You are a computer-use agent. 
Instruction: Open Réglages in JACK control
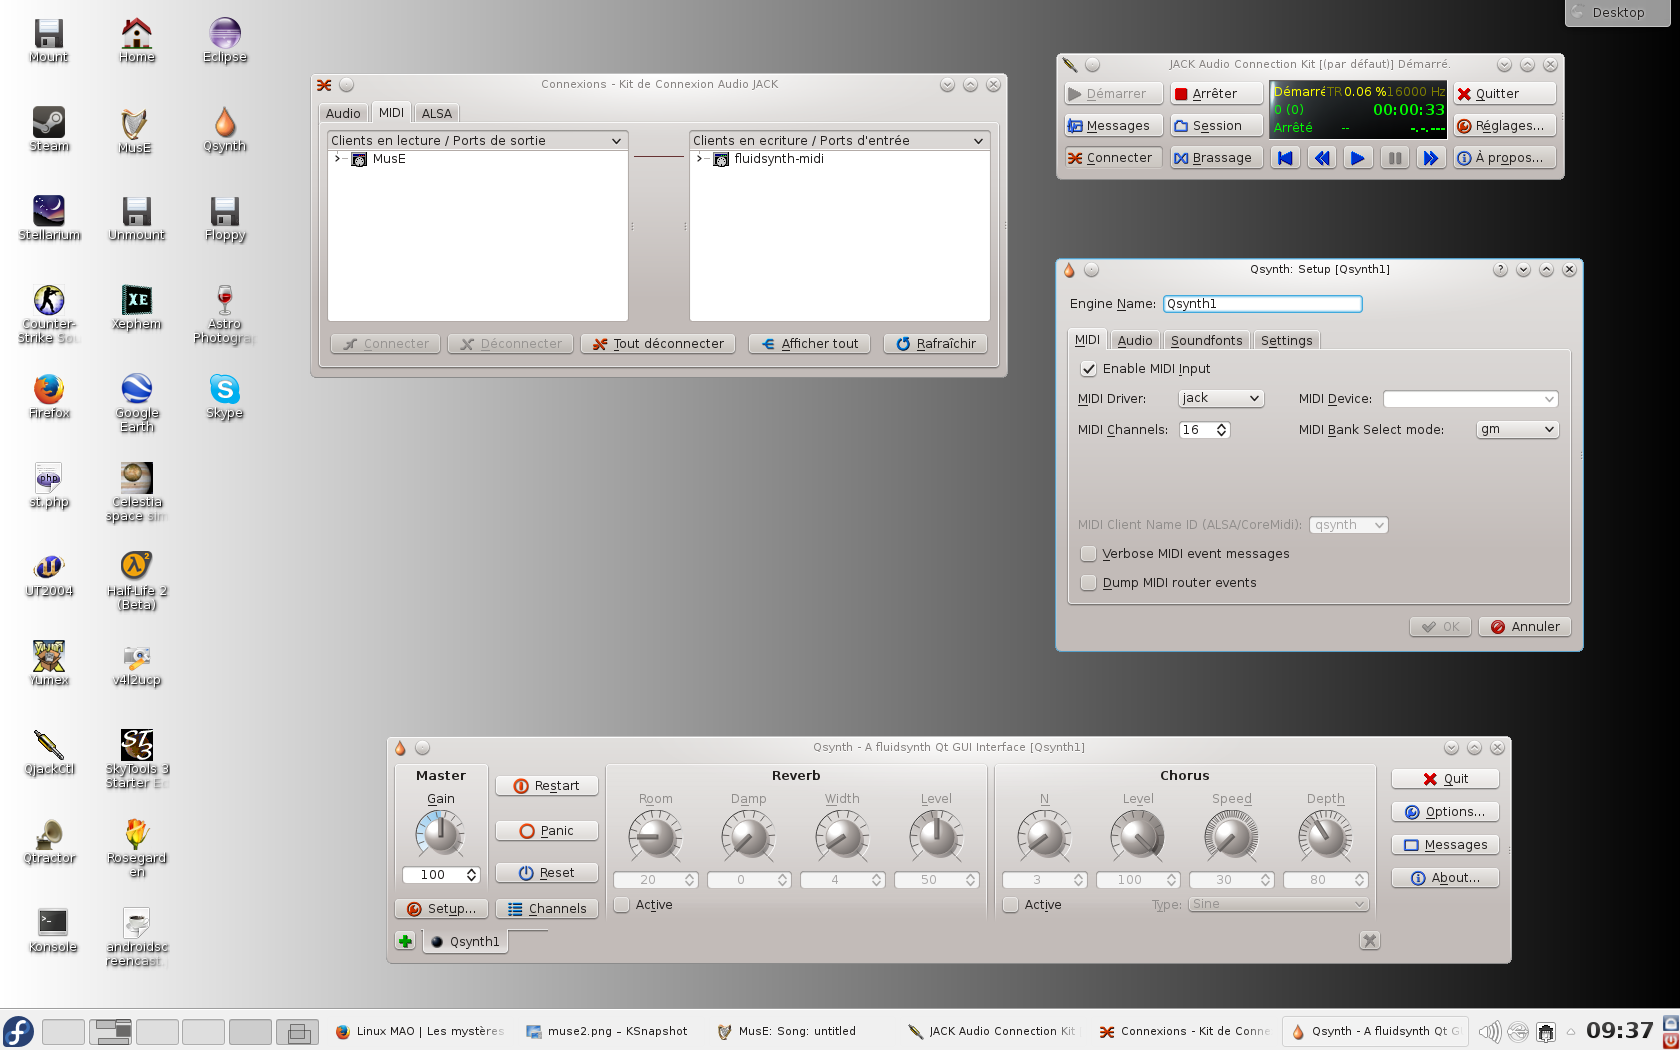pos(1505,125)
